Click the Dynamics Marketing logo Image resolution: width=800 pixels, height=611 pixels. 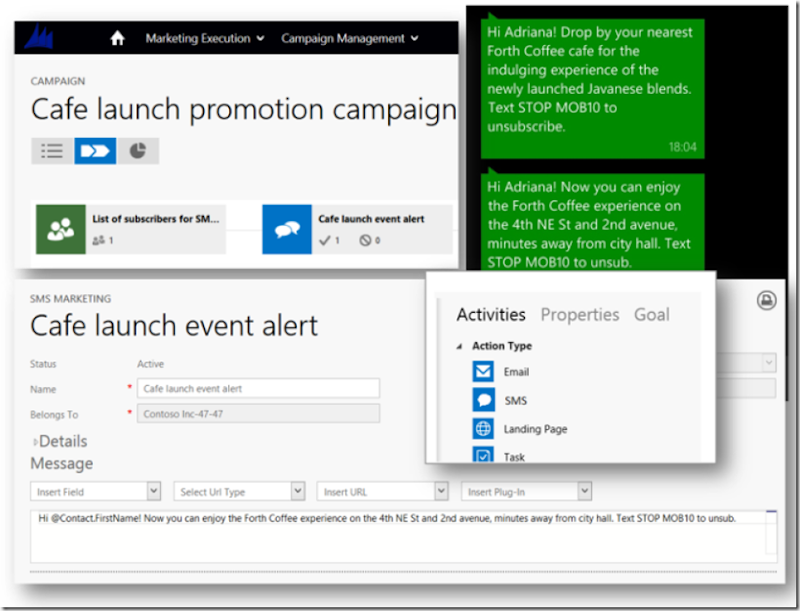[x=39, y=37]
